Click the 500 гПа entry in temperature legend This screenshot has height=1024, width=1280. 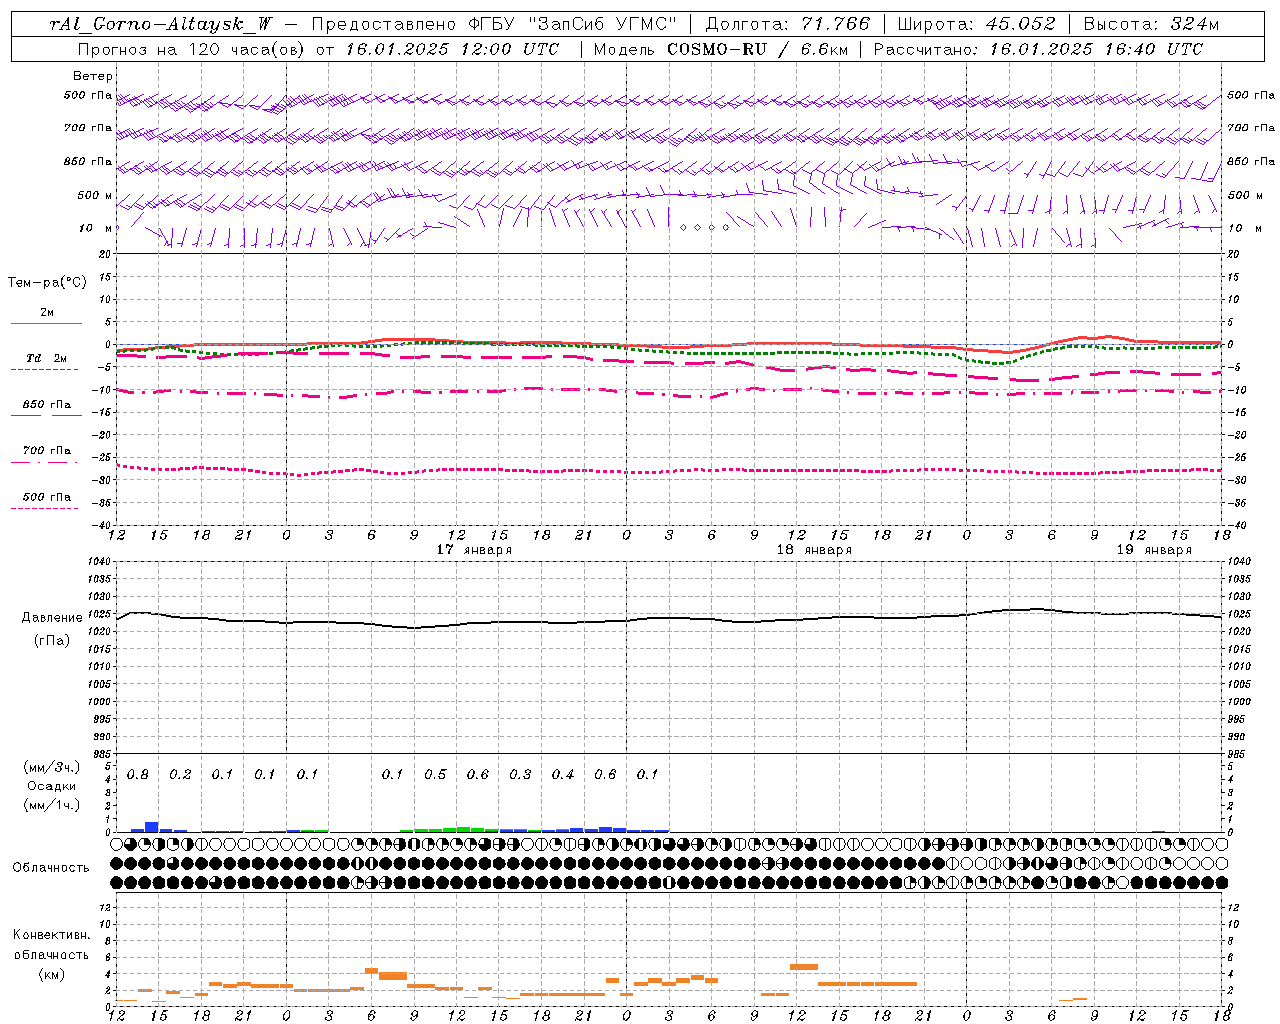coord(47,497)
